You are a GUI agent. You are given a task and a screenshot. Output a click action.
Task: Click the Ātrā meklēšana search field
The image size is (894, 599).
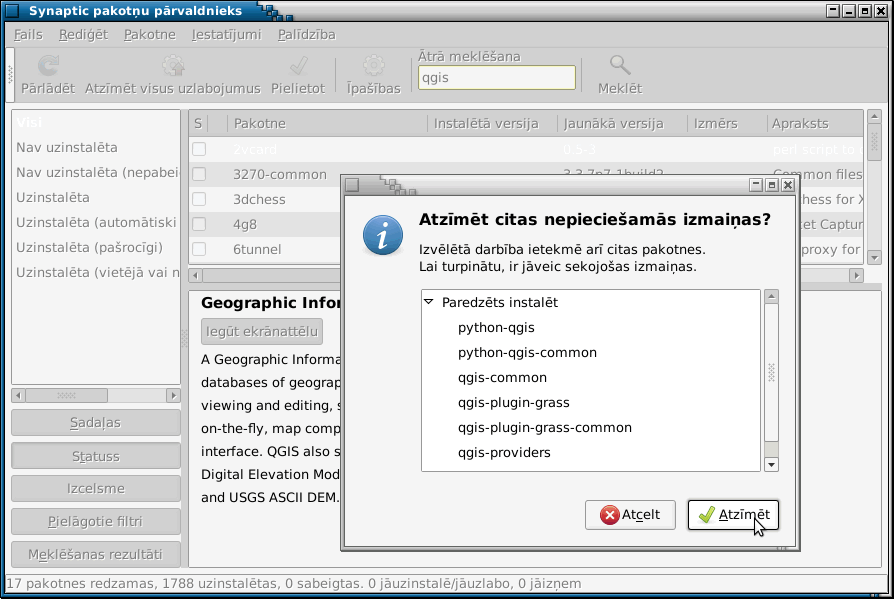(x=497, y=78)
